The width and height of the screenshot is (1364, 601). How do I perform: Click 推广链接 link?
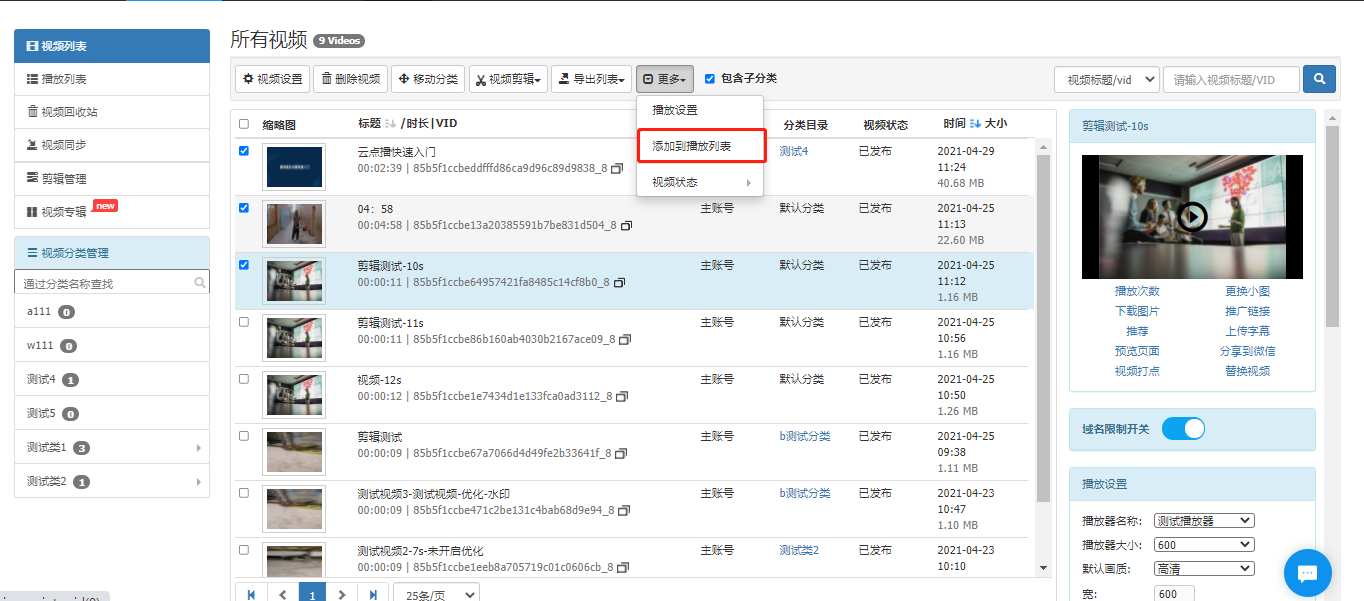coord(1247,311)
